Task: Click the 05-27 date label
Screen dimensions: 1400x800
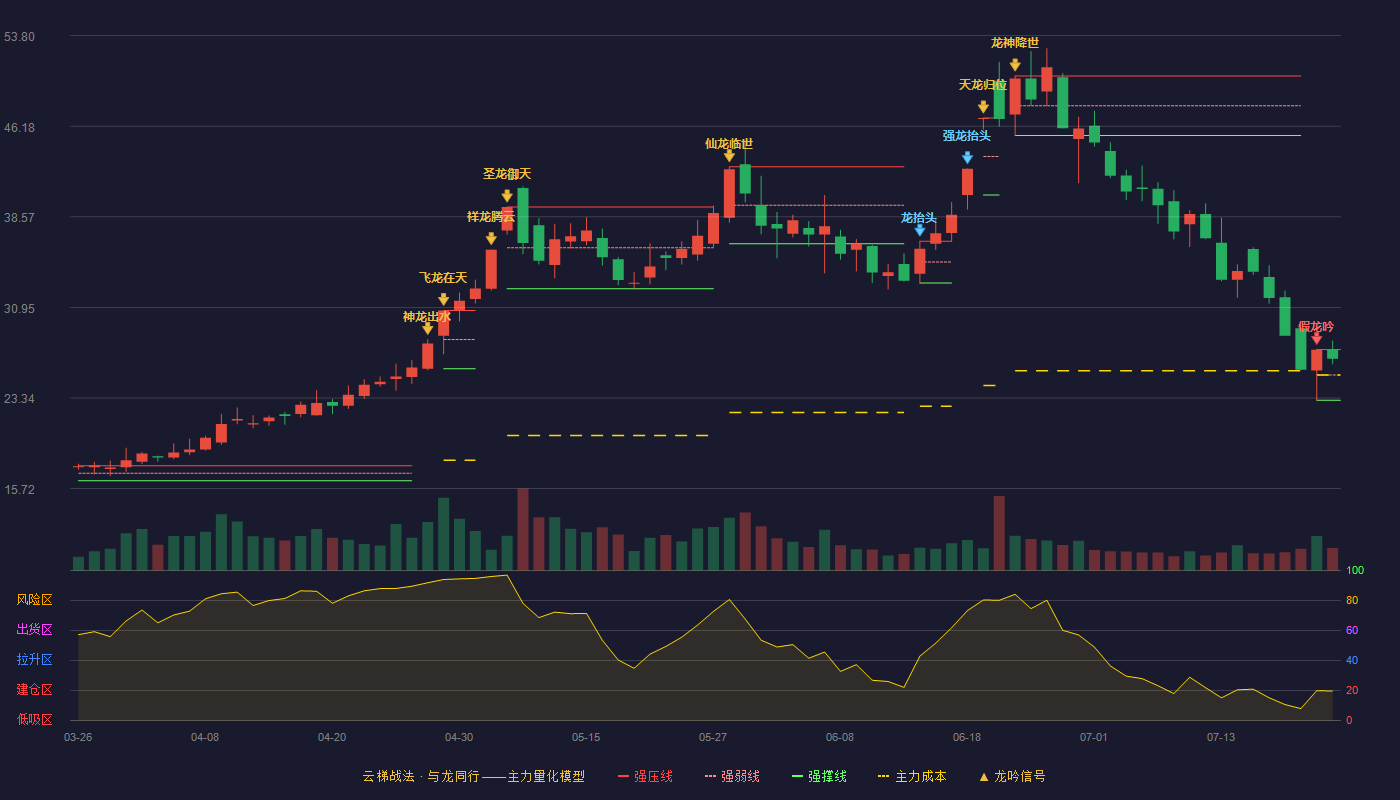Action: 713,737
